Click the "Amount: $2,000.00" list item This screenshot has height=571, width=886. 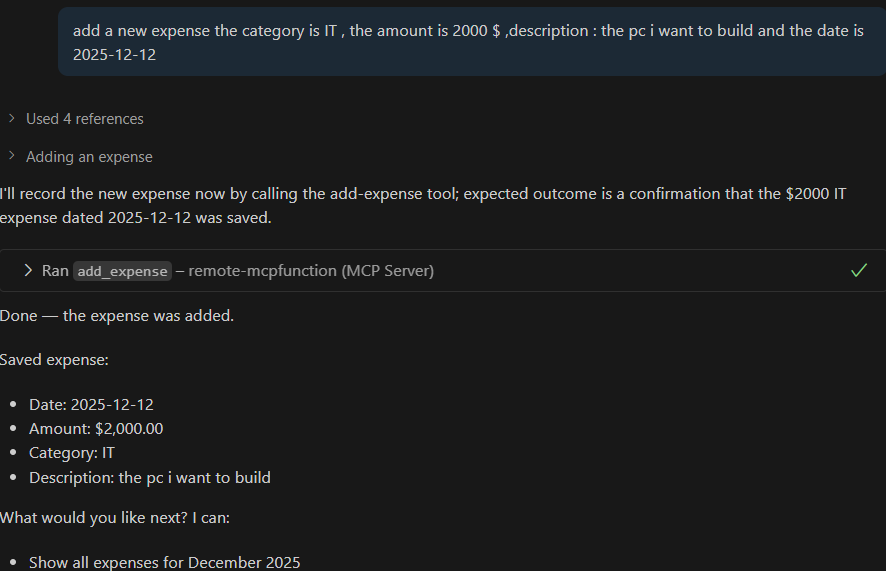(x=96, y=429)
